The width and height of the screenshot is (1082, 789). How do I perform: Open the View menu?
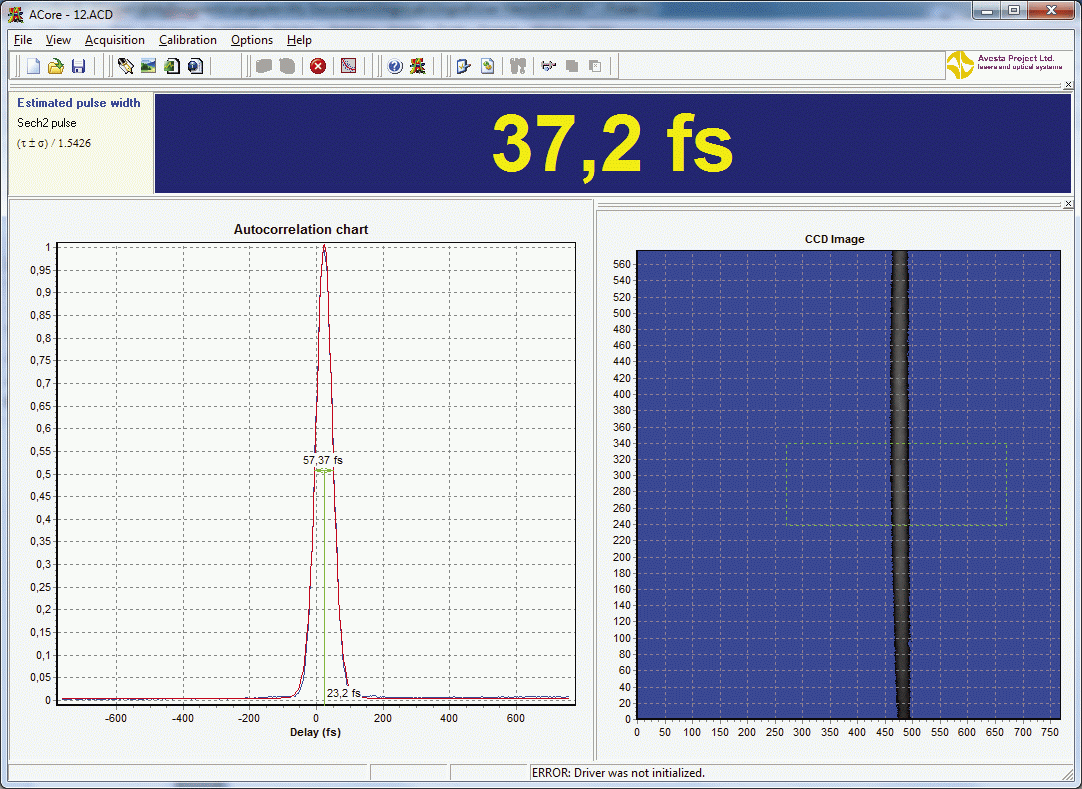coord(58,40)
